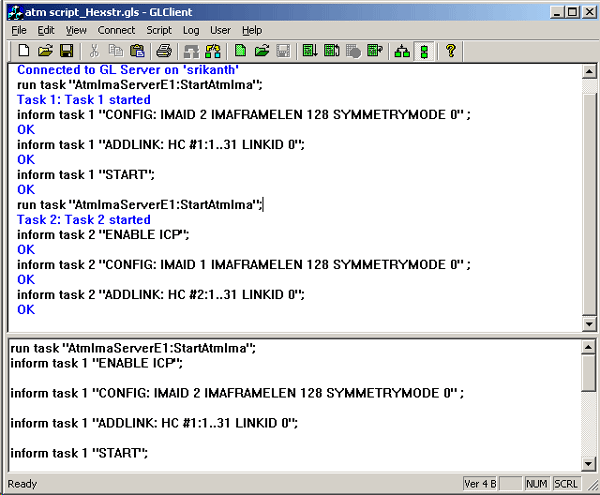Click the log line with IMAID 1 CONFIG command

click(x=244, y=265)
